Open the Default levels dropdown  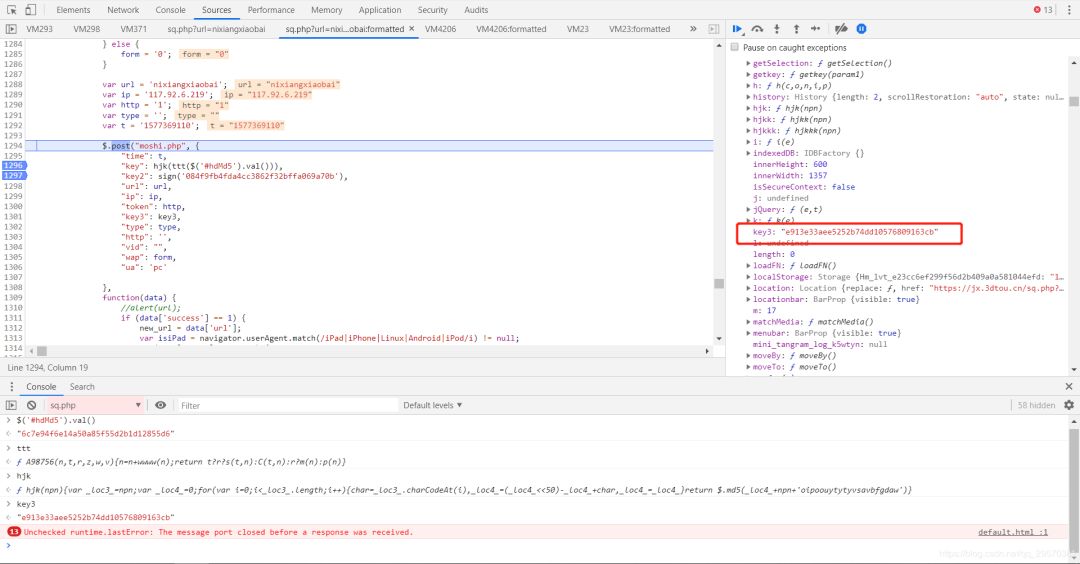(433, 405)
